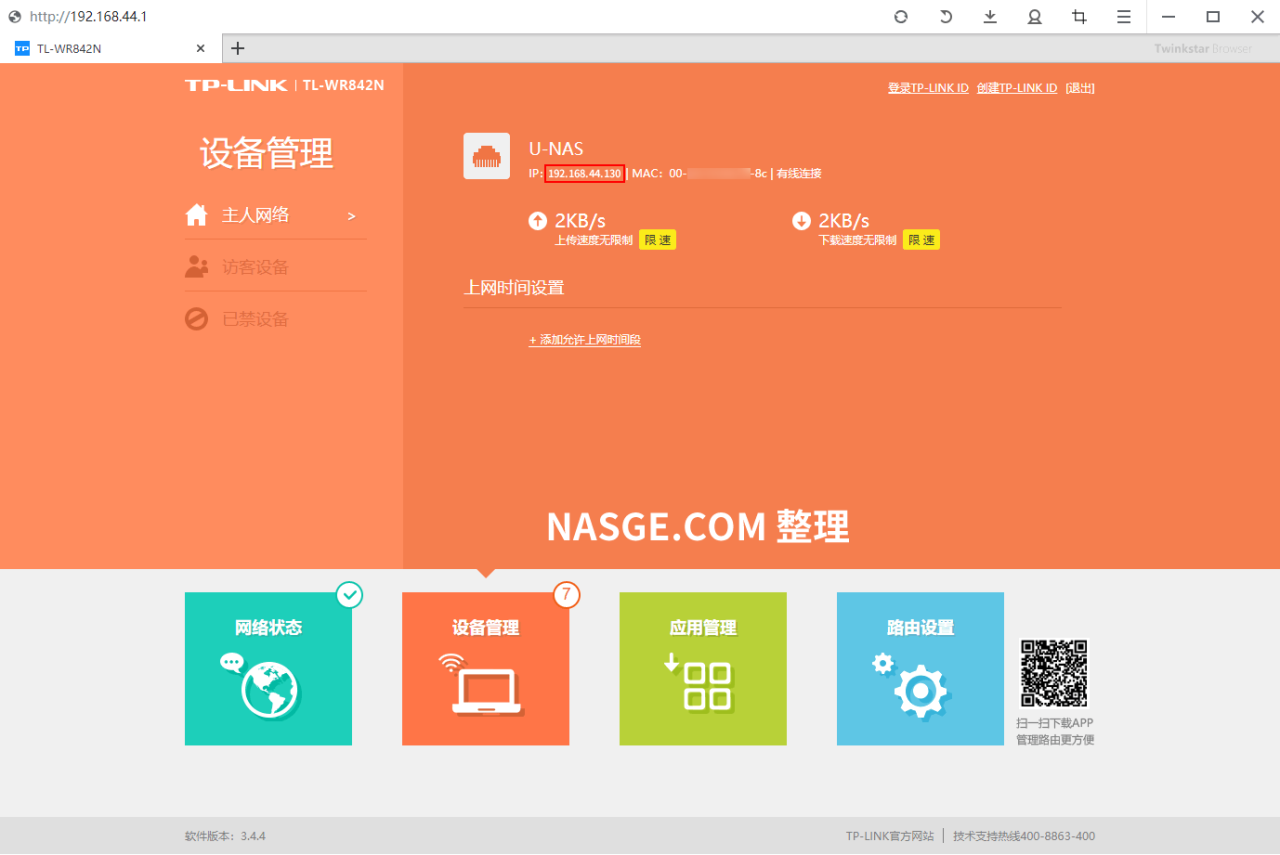This screenshot has width=1280, height=855.
Task: Click the browser refresh icon
Action: click(x=901, y=16)
